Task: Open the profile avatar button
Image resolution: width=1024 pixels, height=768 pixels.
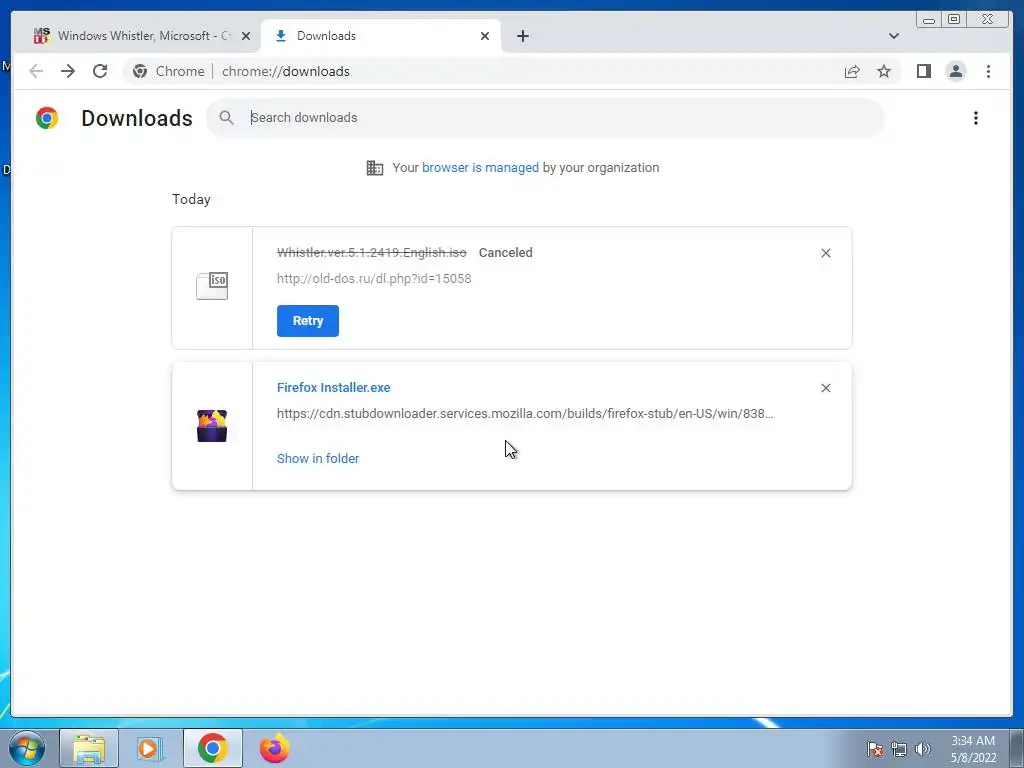Action: point(955,71)
